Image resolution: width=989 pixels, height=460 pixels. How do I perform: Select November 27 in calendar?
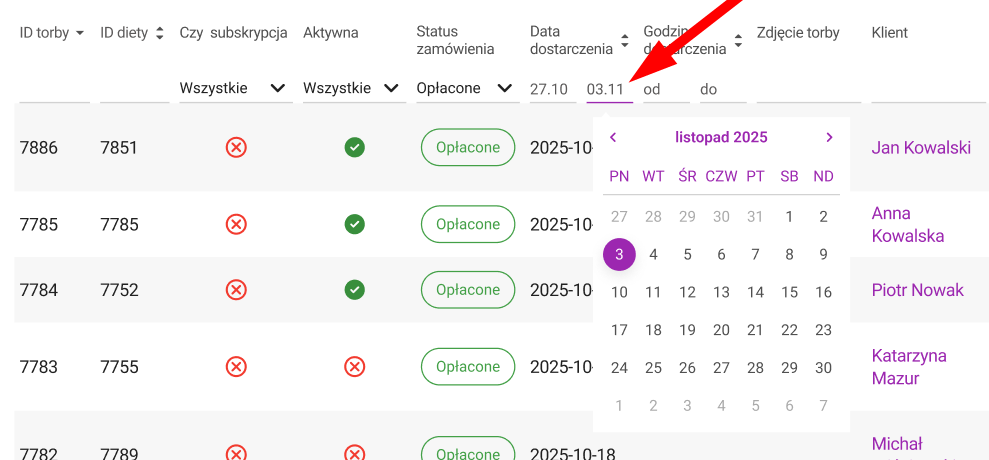(x=721, y=368)
